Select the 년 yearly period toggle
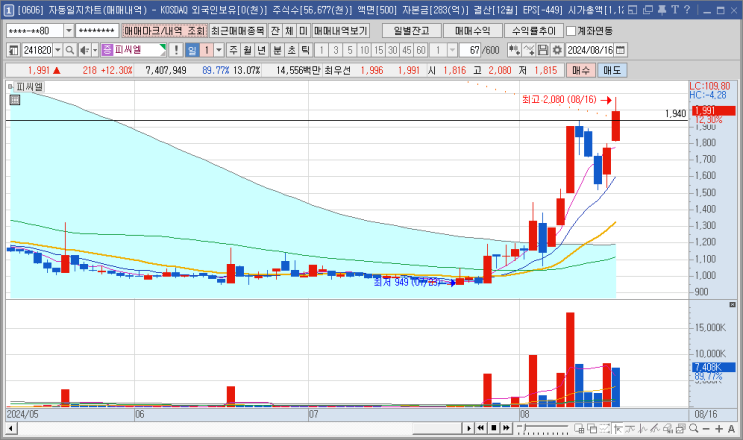Image resolution: width=743 pixels, height=440 pixels. [262, 50]
